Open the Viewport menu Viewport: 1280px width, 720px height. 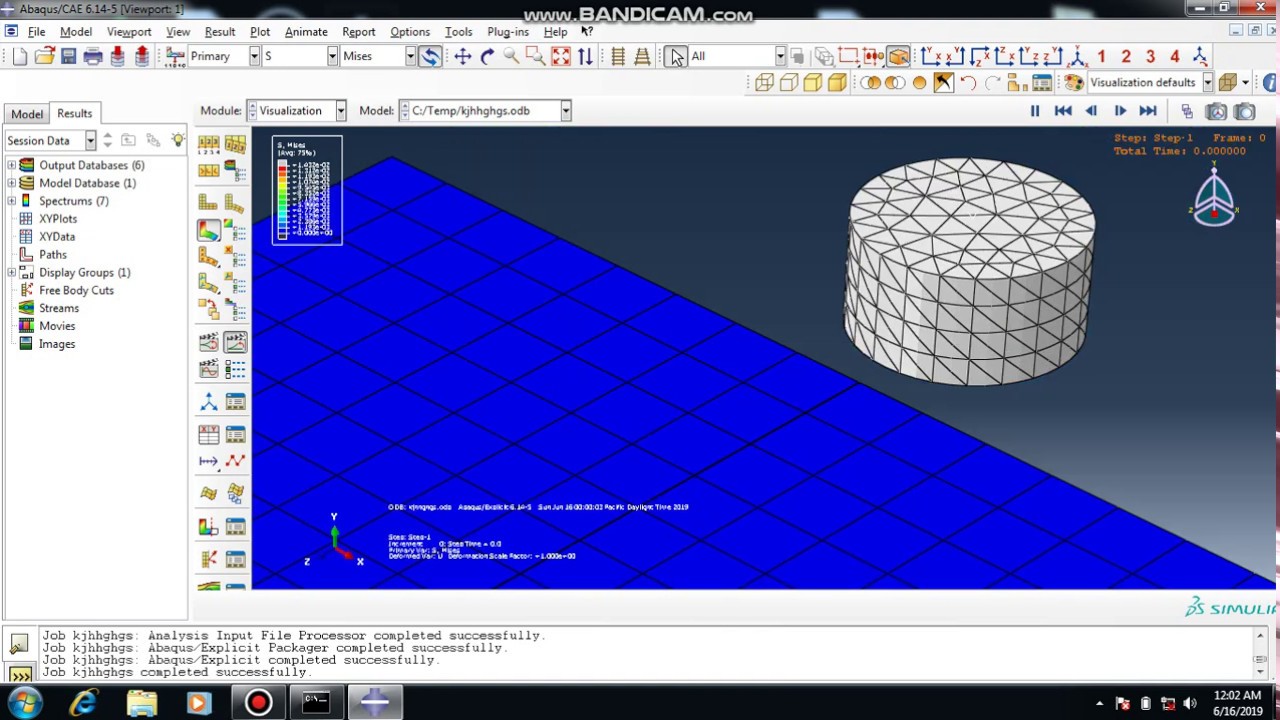coord(129,32)
